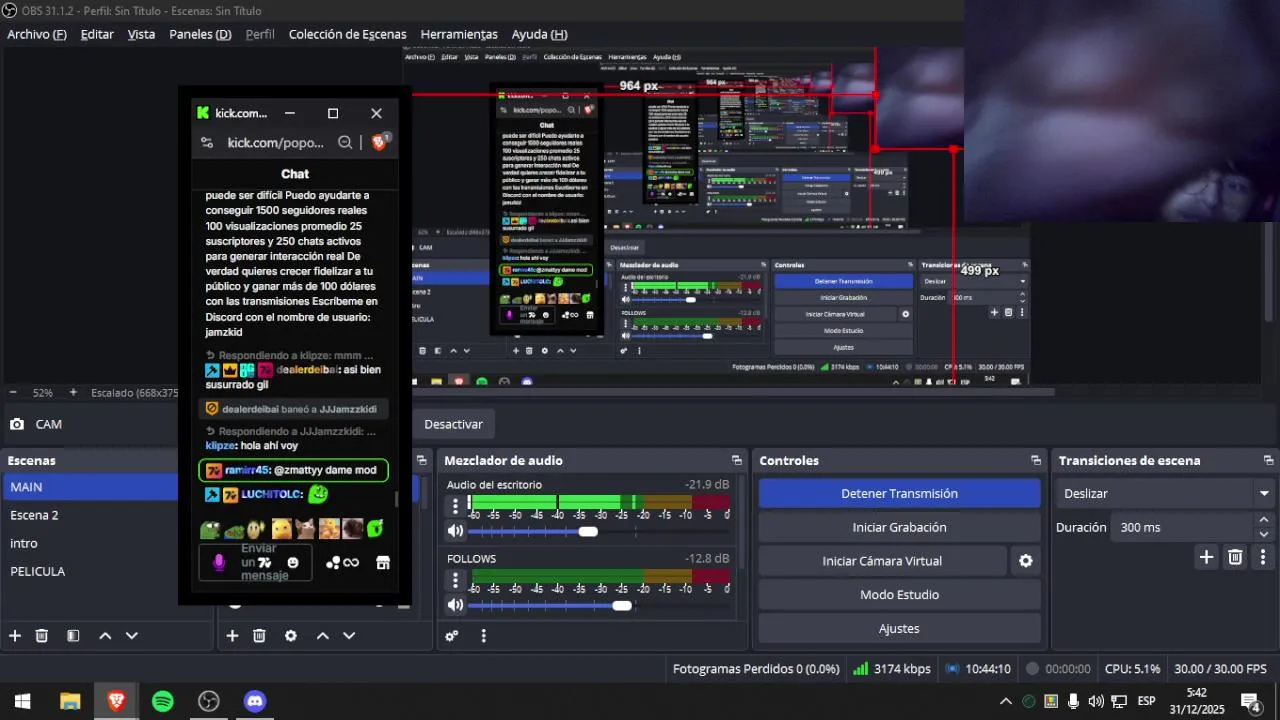Open options menu for Audio del escritorio
Screen dimensions: 1280x720
click(x=455, y=506)
